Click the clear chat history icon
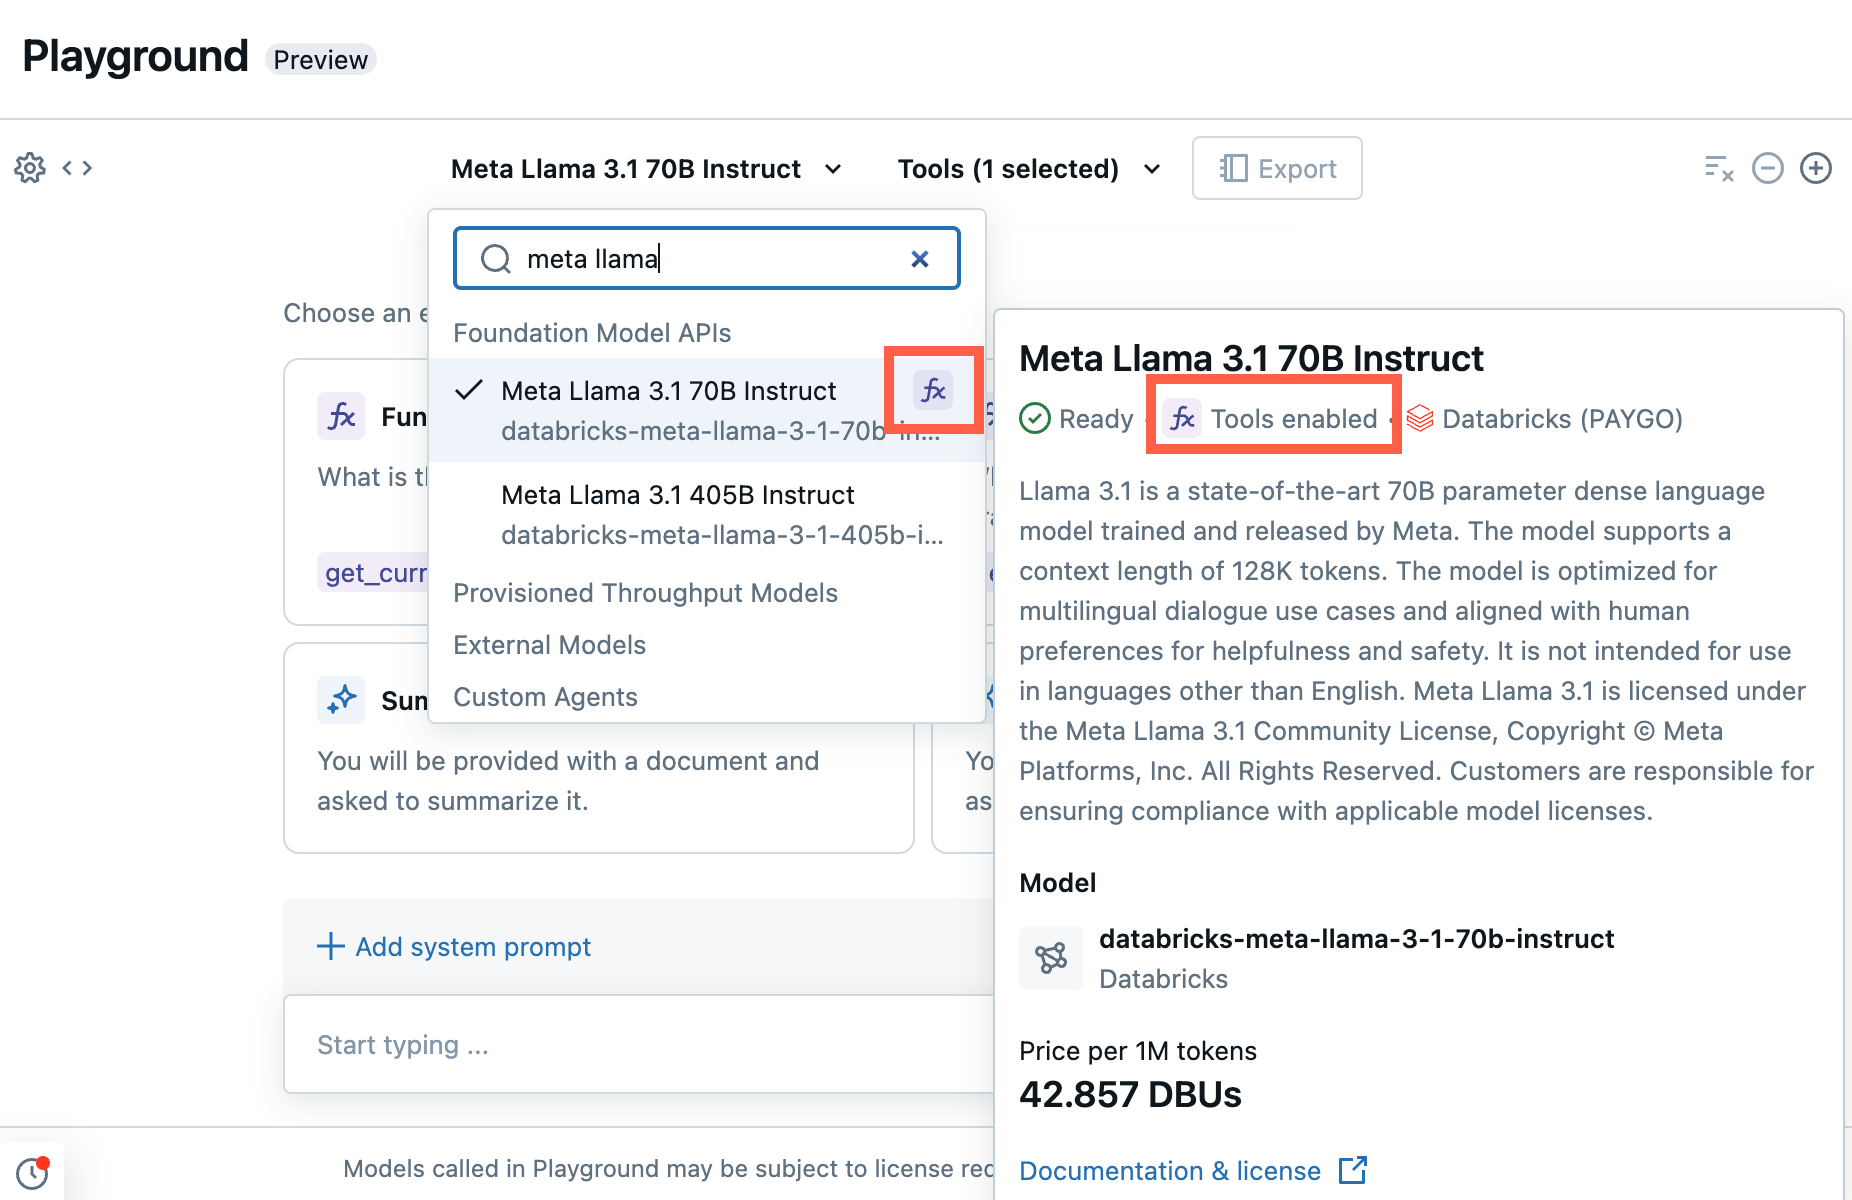Viewport: 1852px width, 1200px height. [1719, 168]
